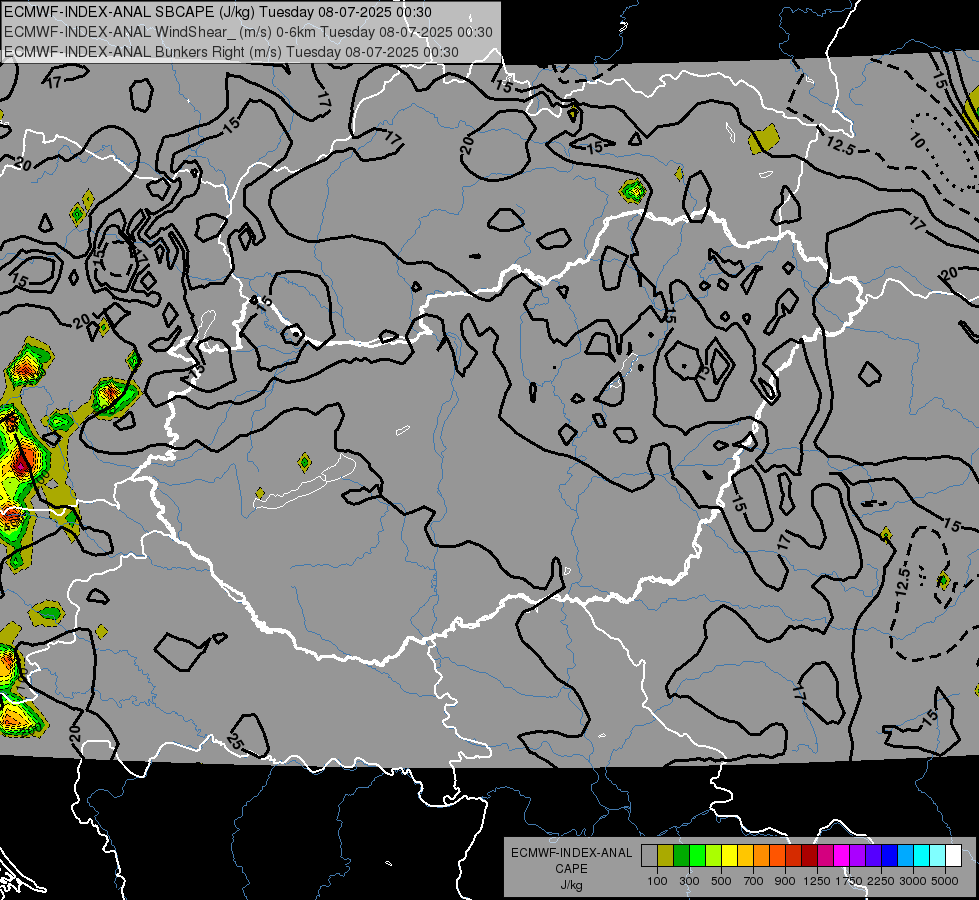This screenshot has height=900, width=979.
Task: Select the pink-magenta legend swatch after 1250
Action: (825, 856)
